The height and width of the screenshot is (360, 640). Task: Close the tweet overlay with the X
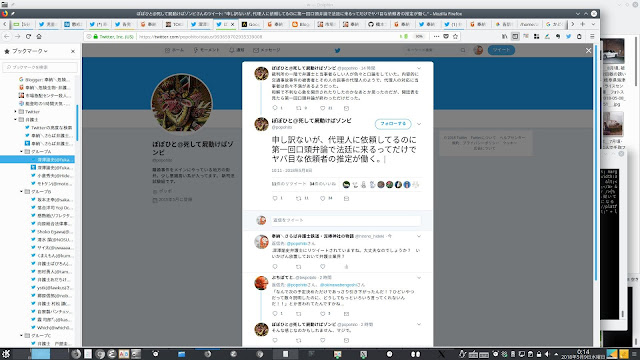click(588, 51)
